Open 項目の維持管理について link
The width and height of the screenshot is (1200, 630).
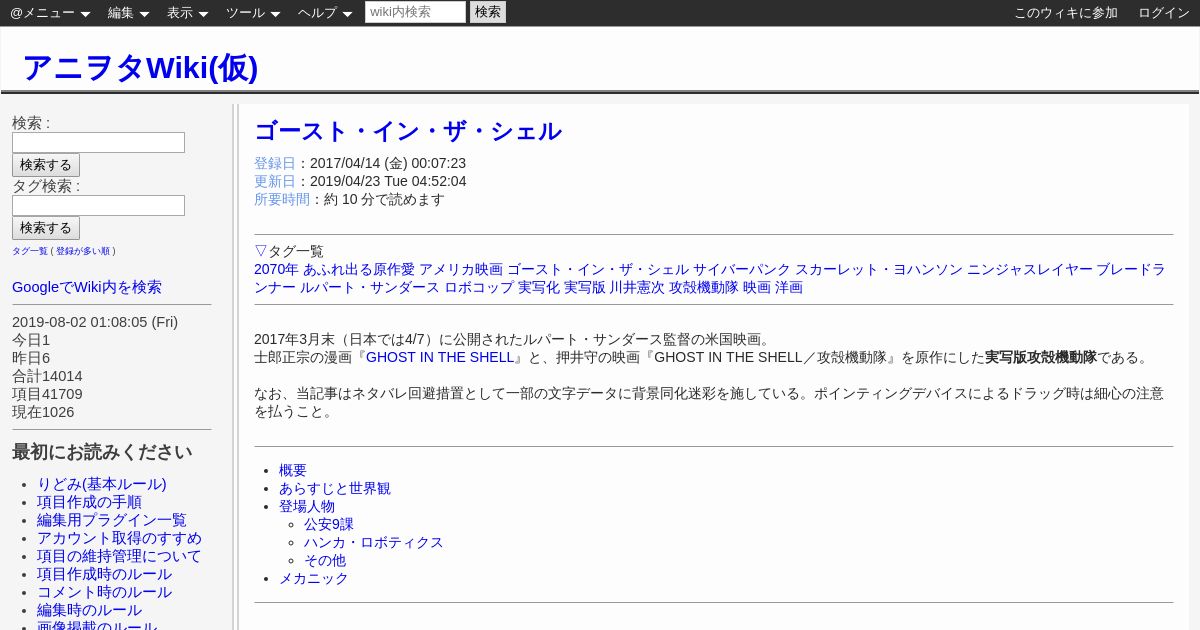119,556
